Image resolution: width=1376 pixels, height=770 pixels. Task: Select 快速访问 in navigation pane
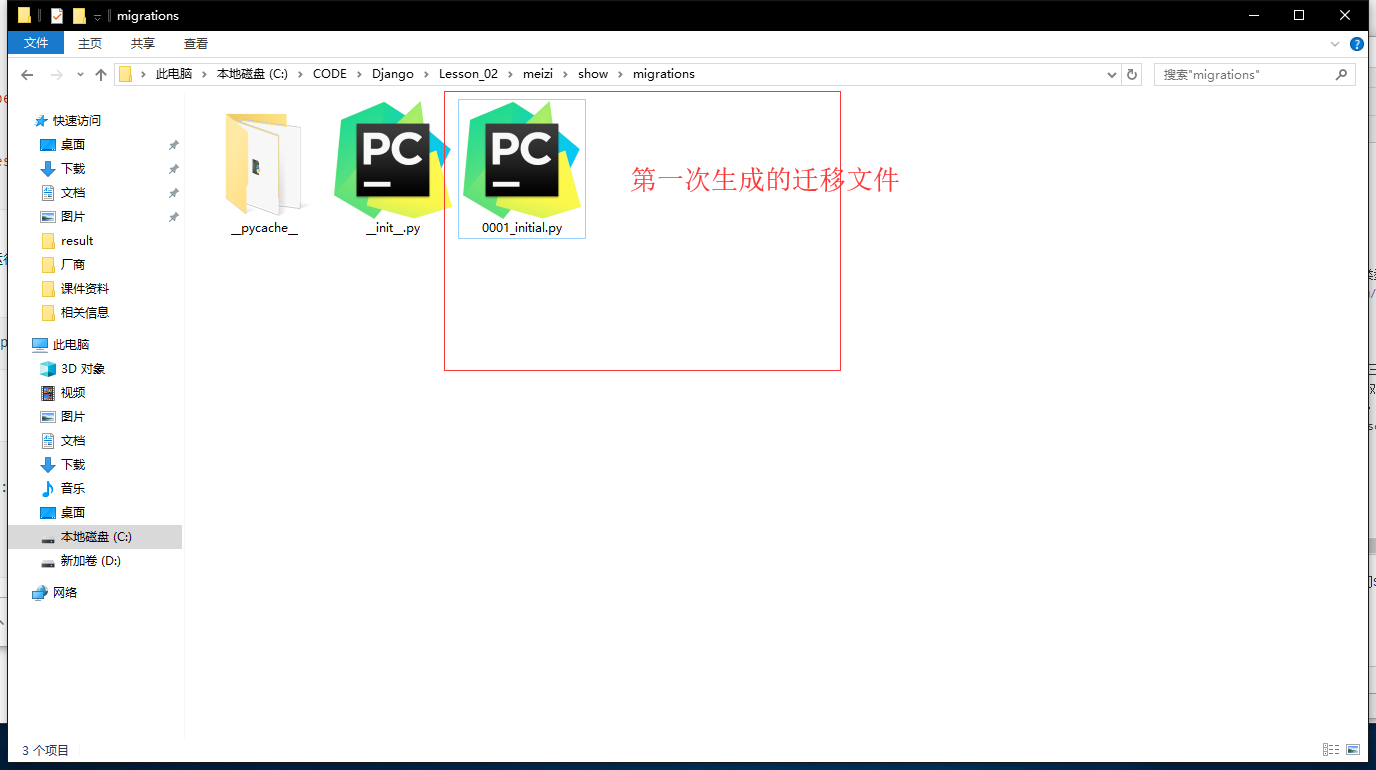tap(77, 120)
